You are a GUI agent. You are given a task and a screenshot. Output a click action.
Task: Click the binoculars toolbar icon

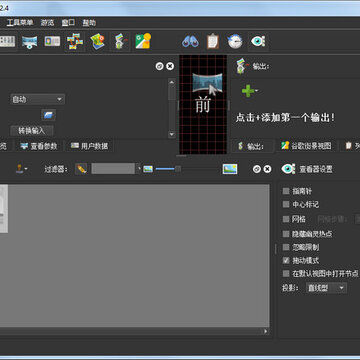tap(190, 42)
